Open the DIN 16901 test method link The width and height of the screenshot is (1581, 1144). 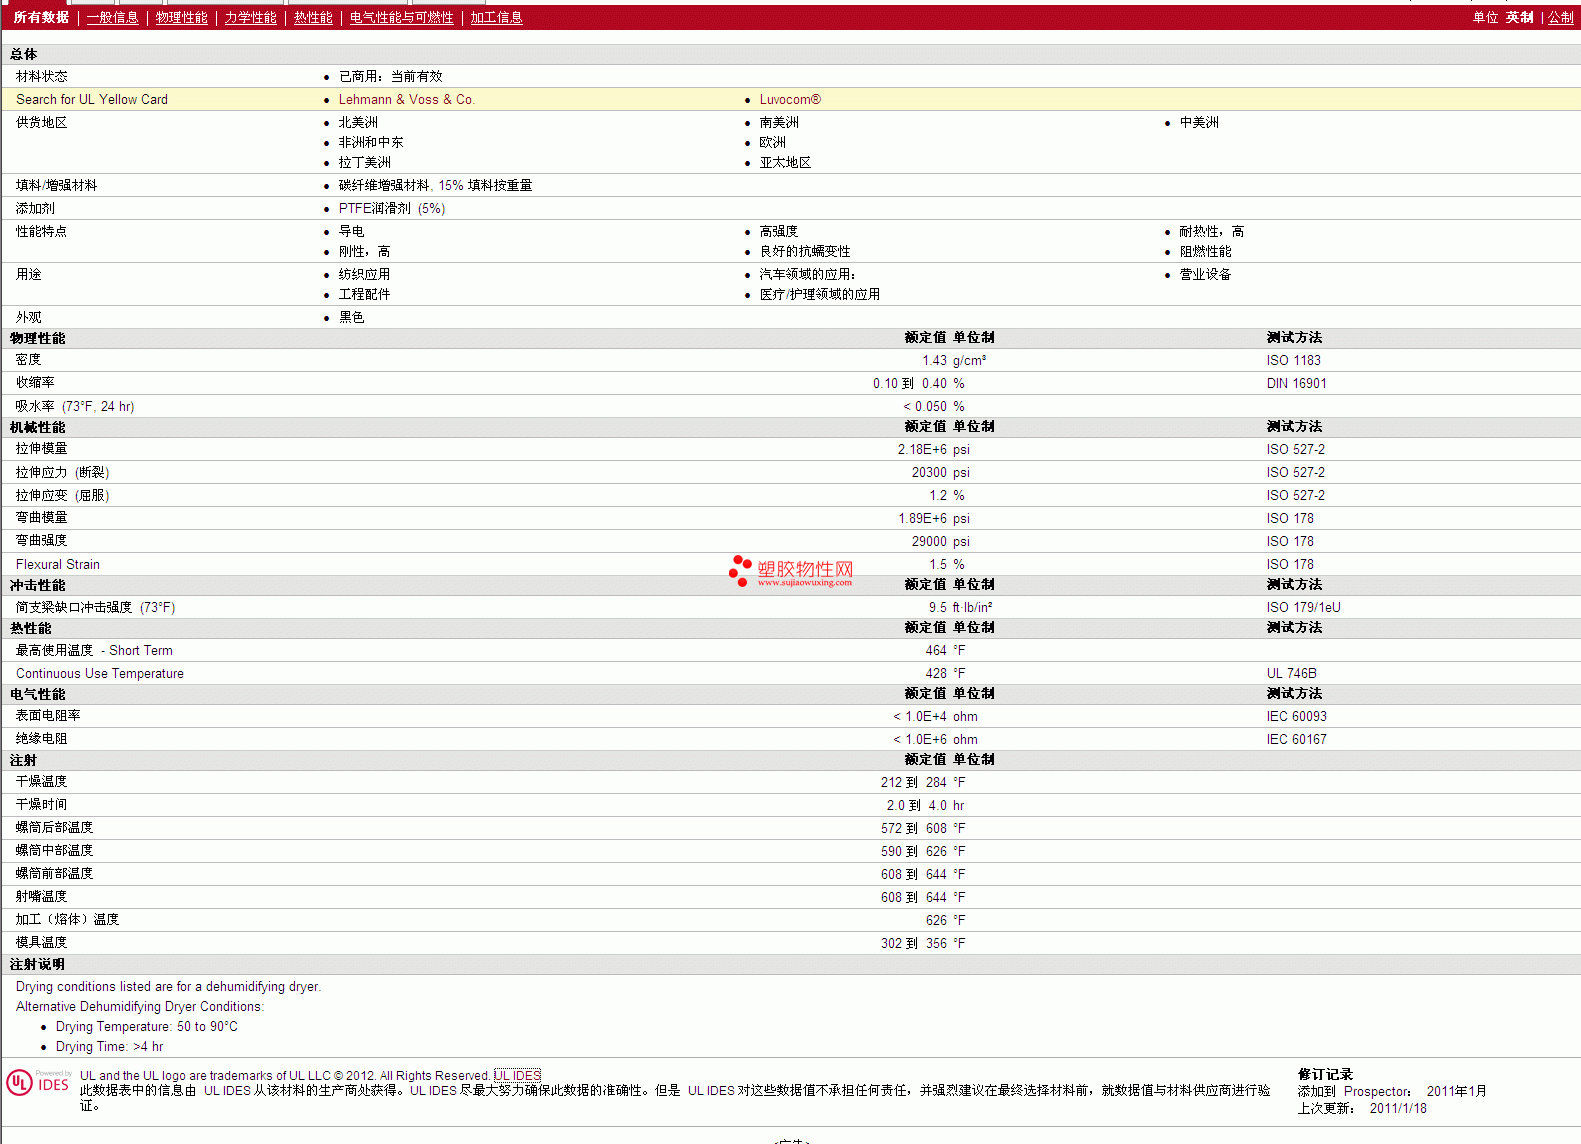pyautogui.click(x=1296, y=383)
